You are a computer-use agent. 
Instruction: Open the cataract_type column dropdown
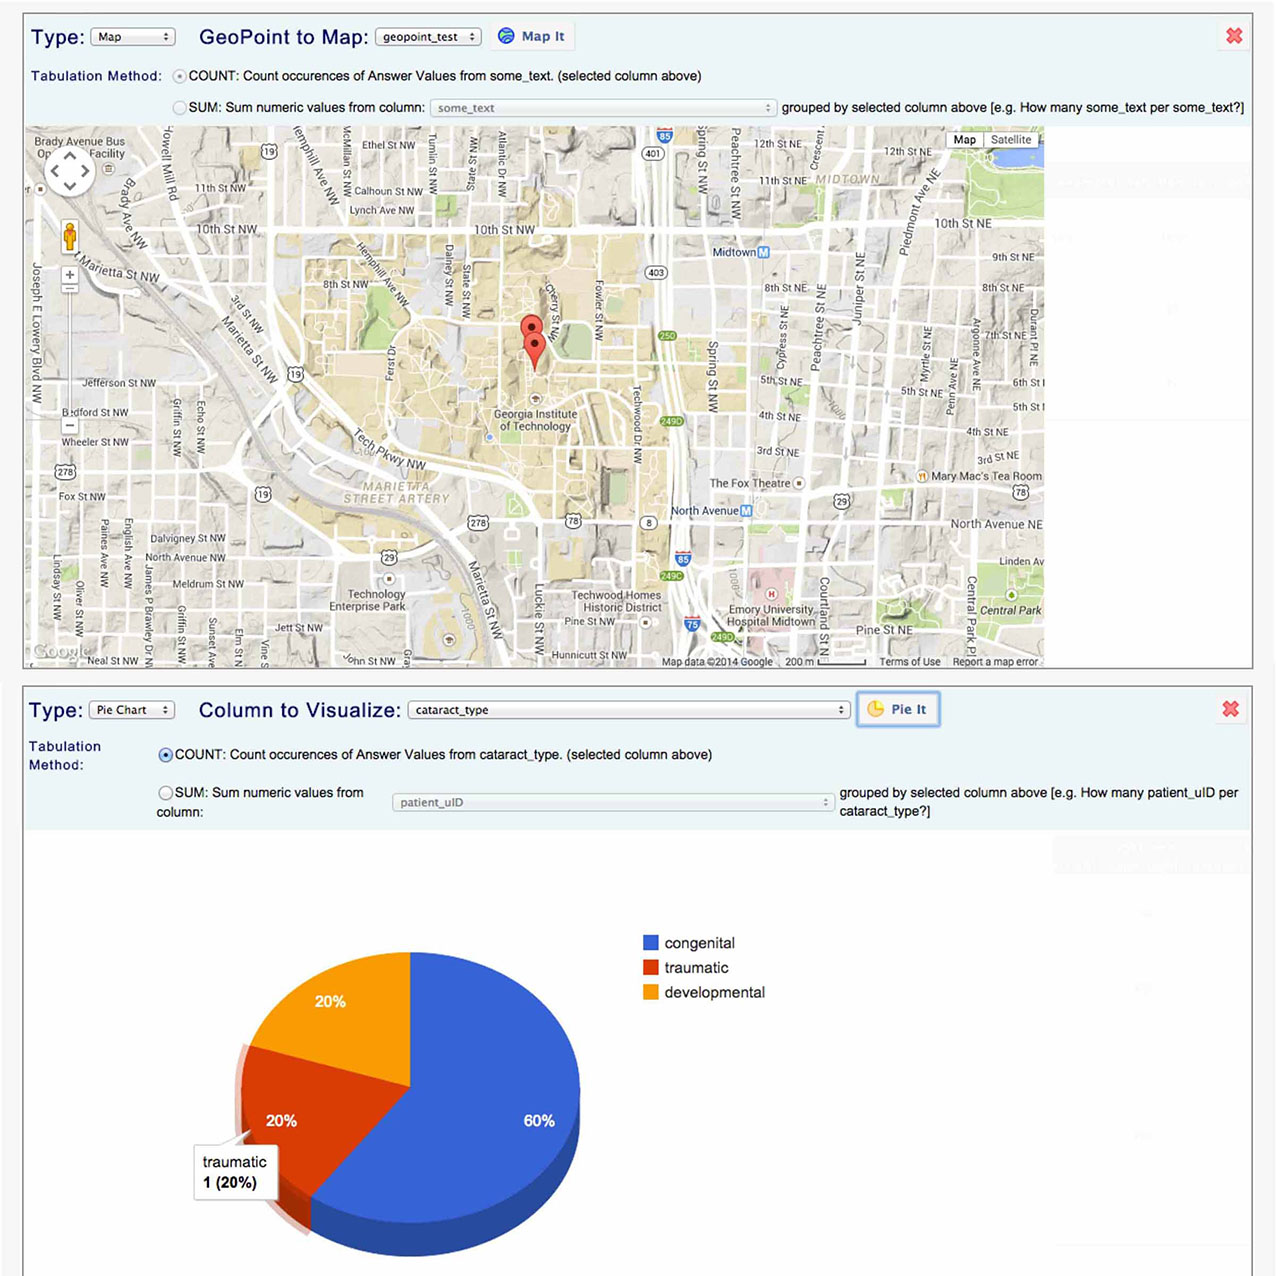click(629, 710)
